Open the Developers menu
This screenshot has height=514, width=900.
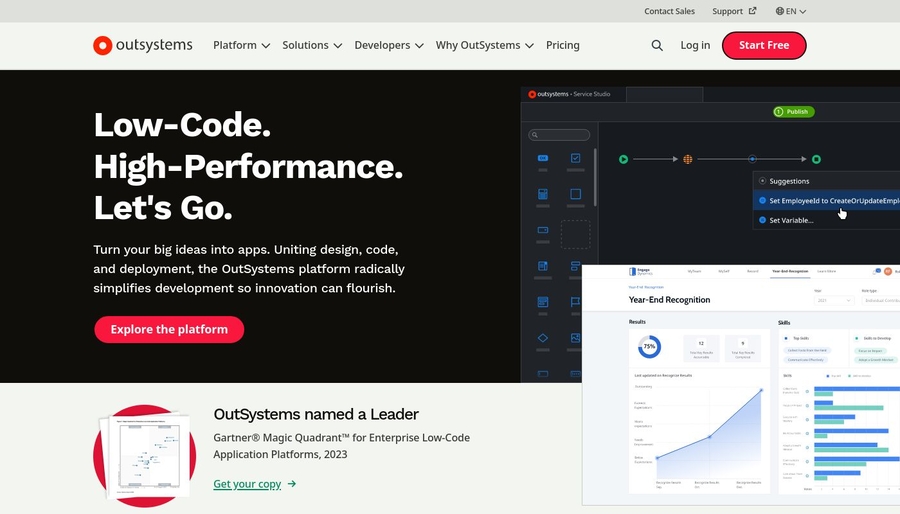click(x=388, y=45)
